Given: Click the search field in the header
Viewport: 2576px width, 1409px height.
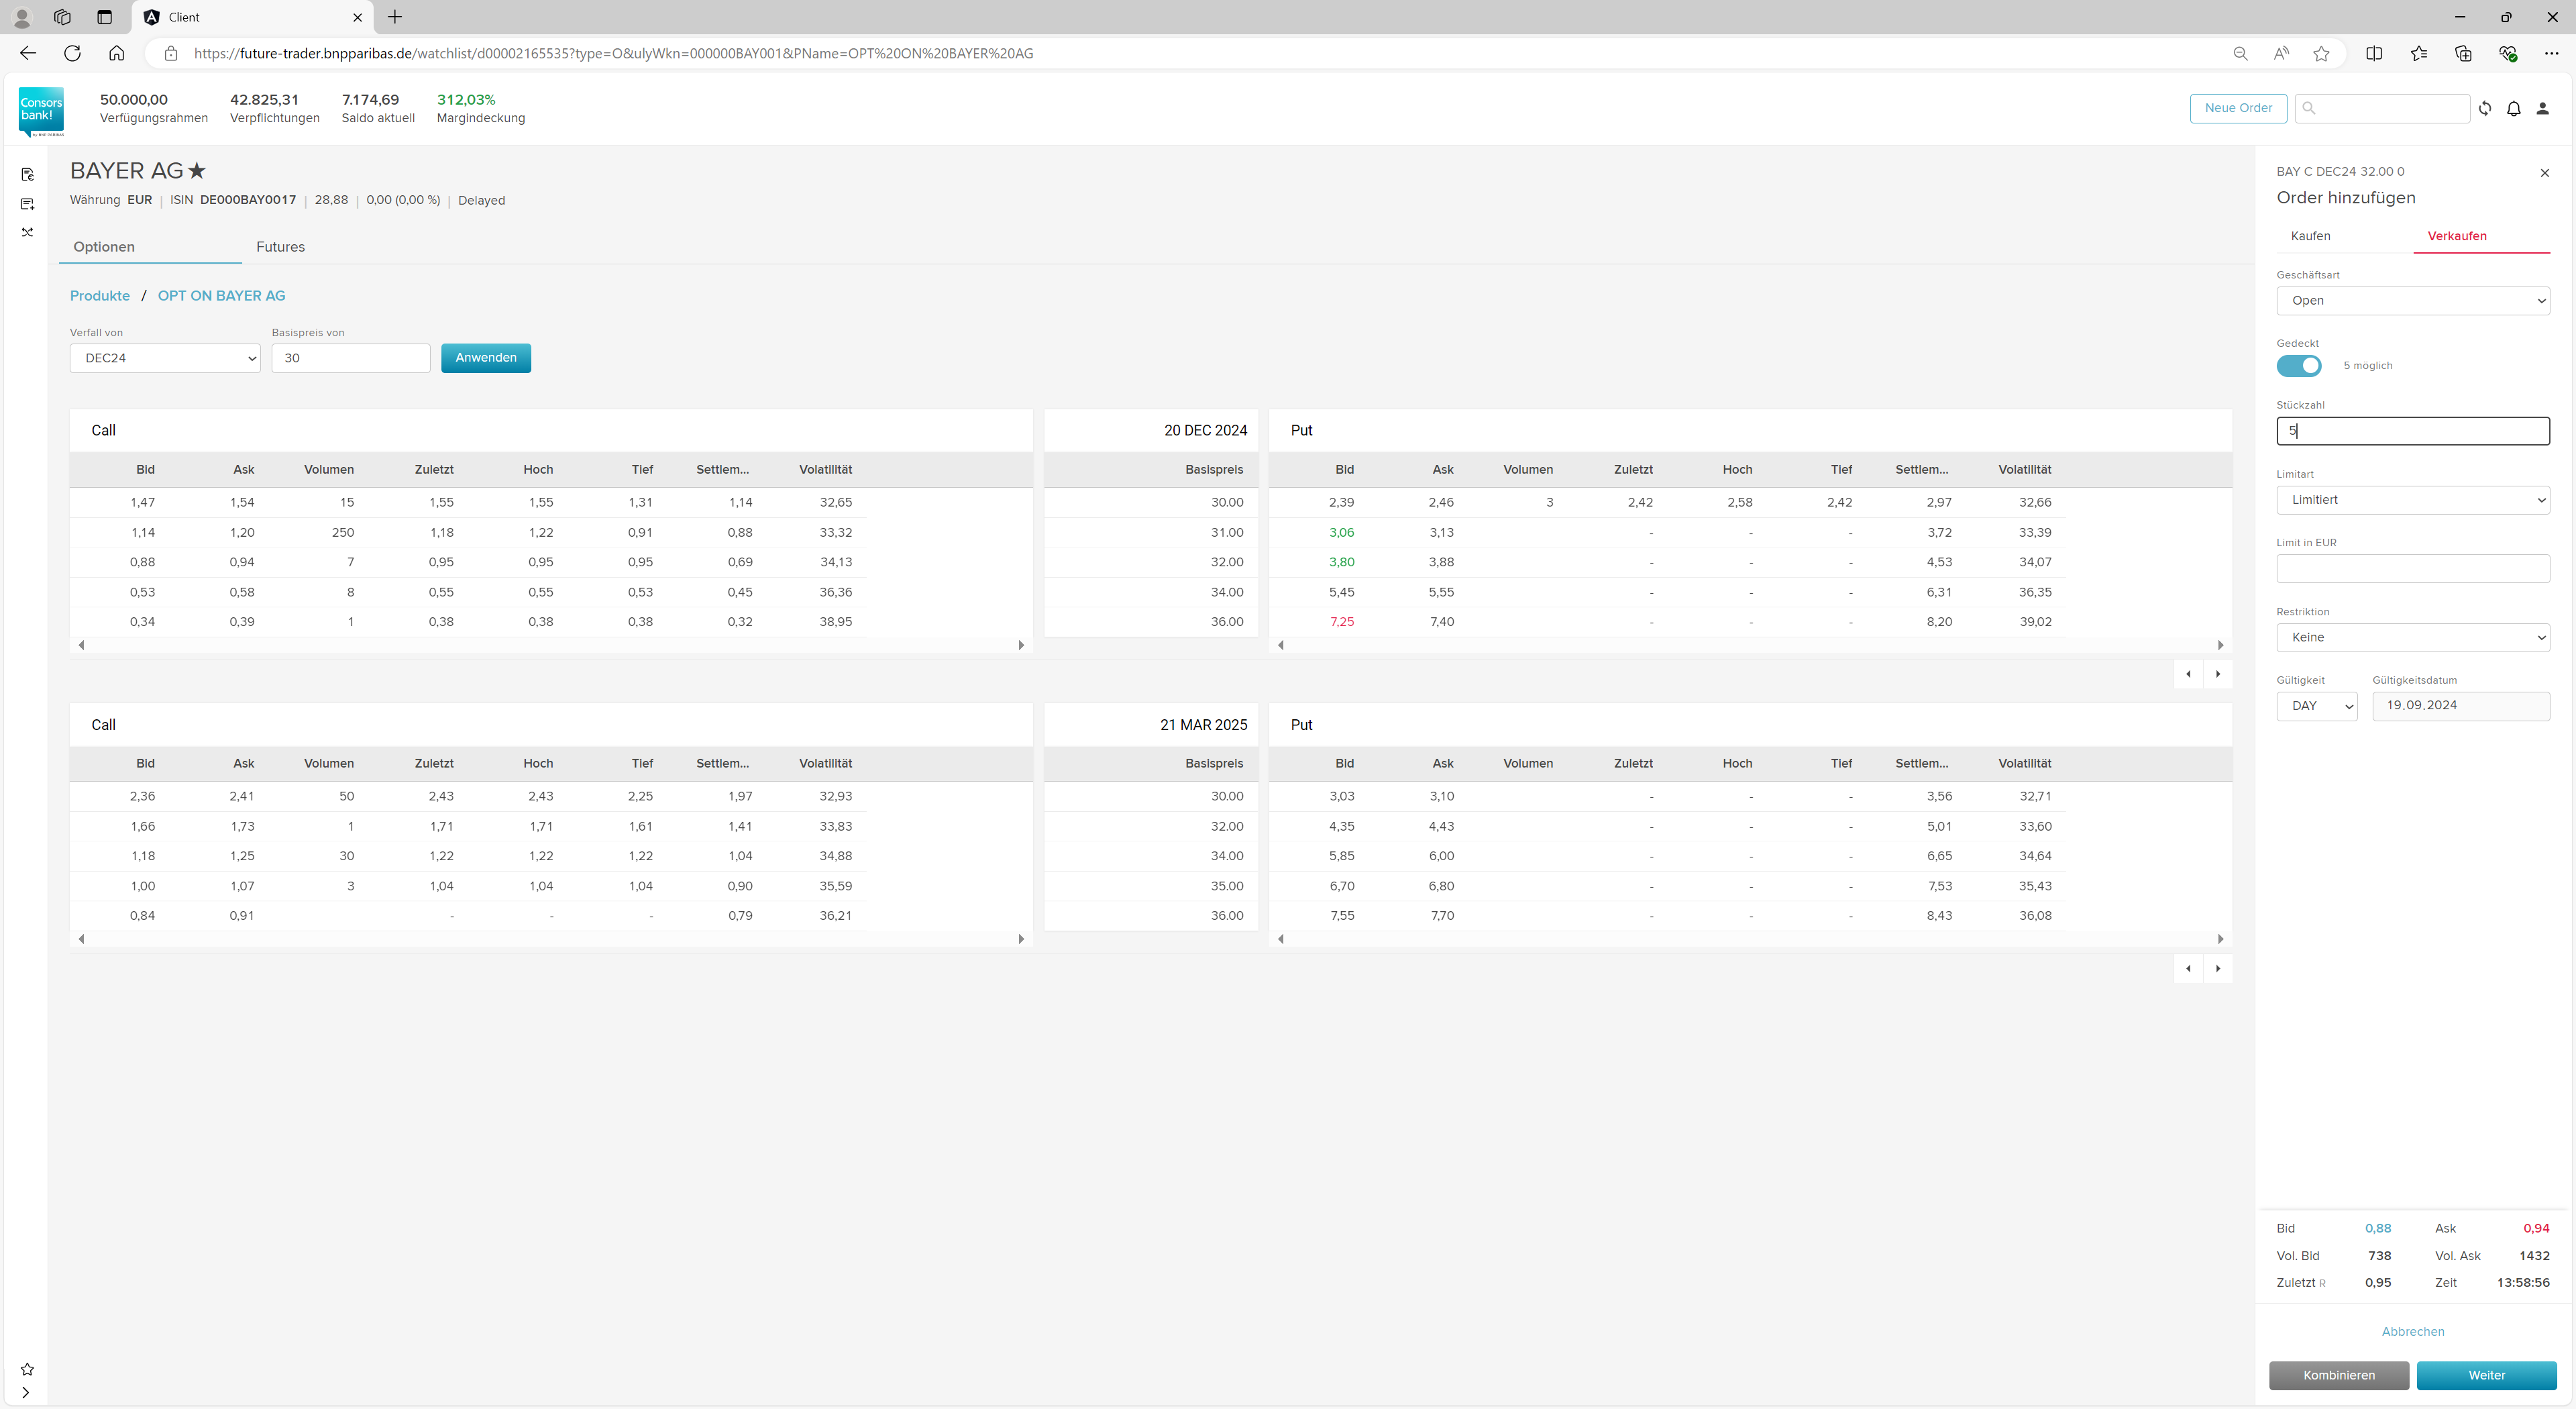Looking at the screenshot, I should point(2382,108).
